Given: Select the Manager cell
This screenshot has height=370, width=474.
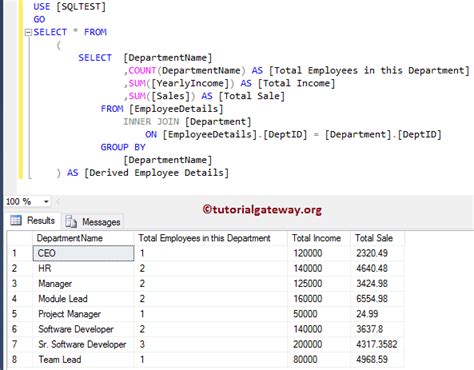Looking at the screenshot, I should (83, 284).
